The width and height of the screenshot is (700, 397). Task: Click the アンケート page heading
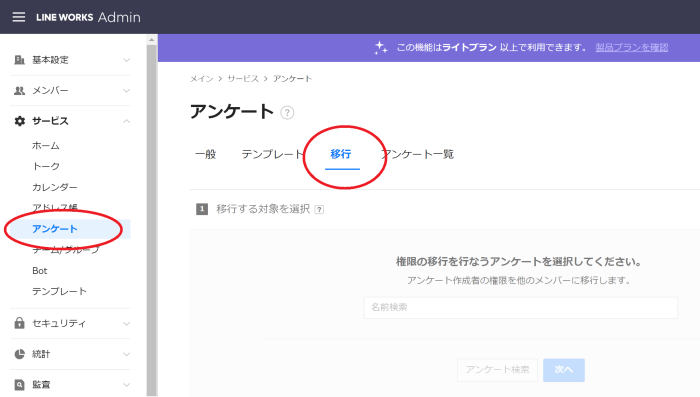pos(231,112)
